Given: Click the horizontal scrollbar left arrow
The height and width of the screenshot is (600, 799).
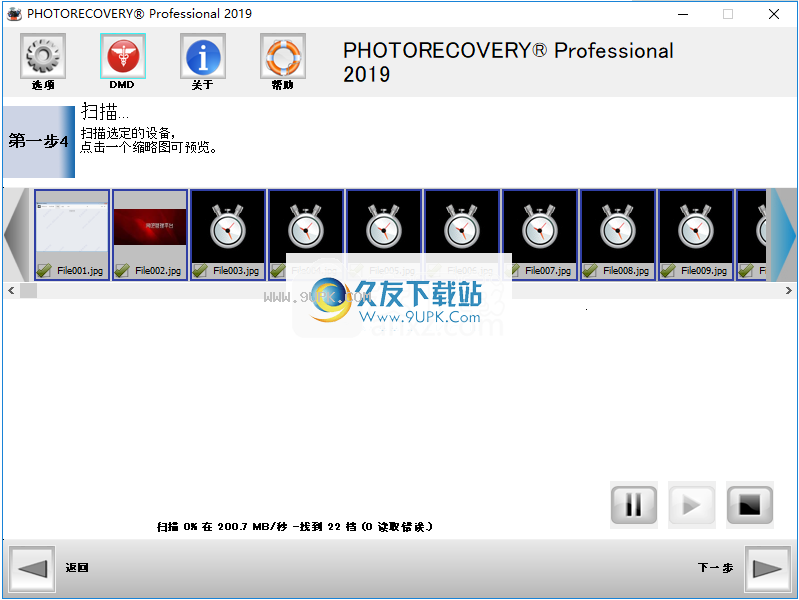Looking at the screenshot, I should tap(11, 291).
